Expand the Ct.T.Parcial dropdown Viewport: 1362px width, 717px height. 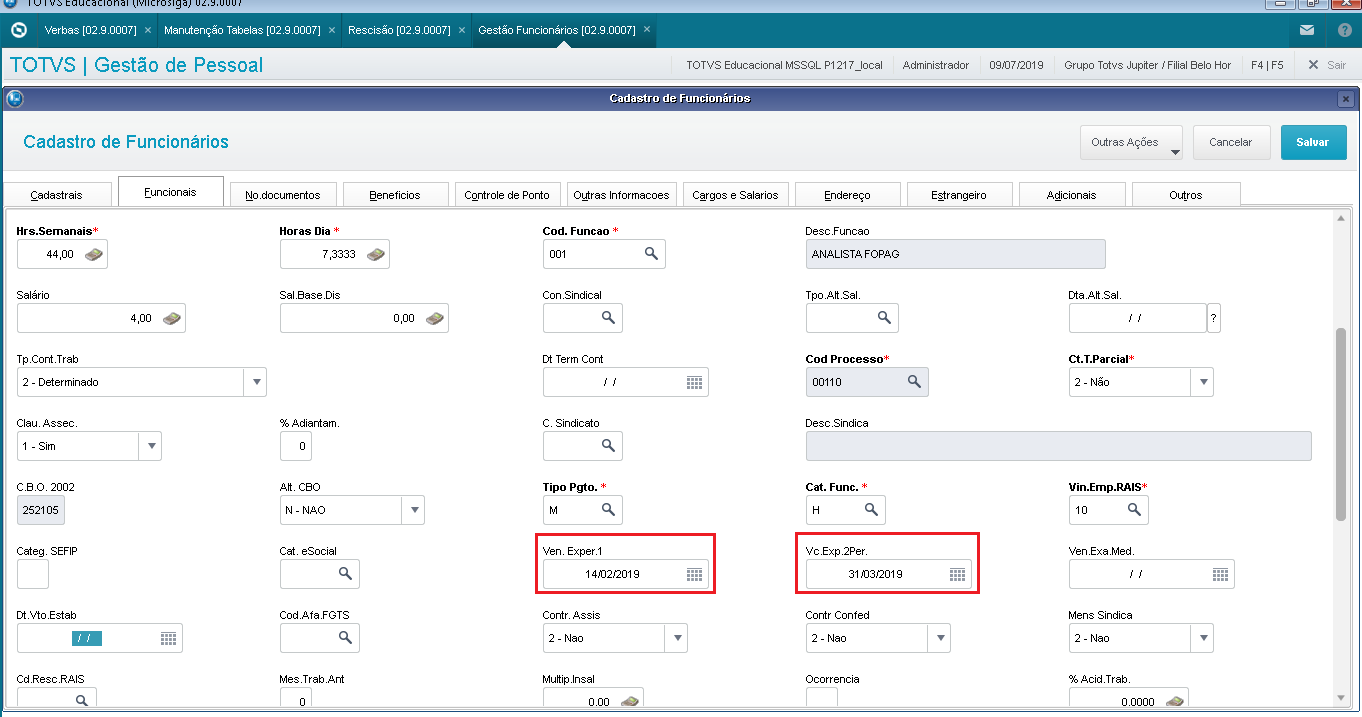(1202, 382)
